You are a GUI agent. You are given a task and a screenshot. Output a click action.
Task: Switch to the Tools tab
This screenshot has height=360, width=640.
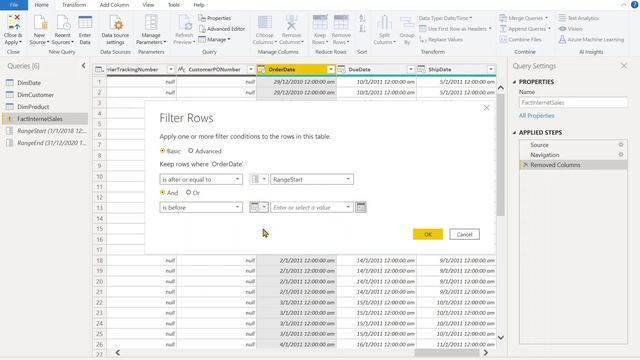pos(174,5)
